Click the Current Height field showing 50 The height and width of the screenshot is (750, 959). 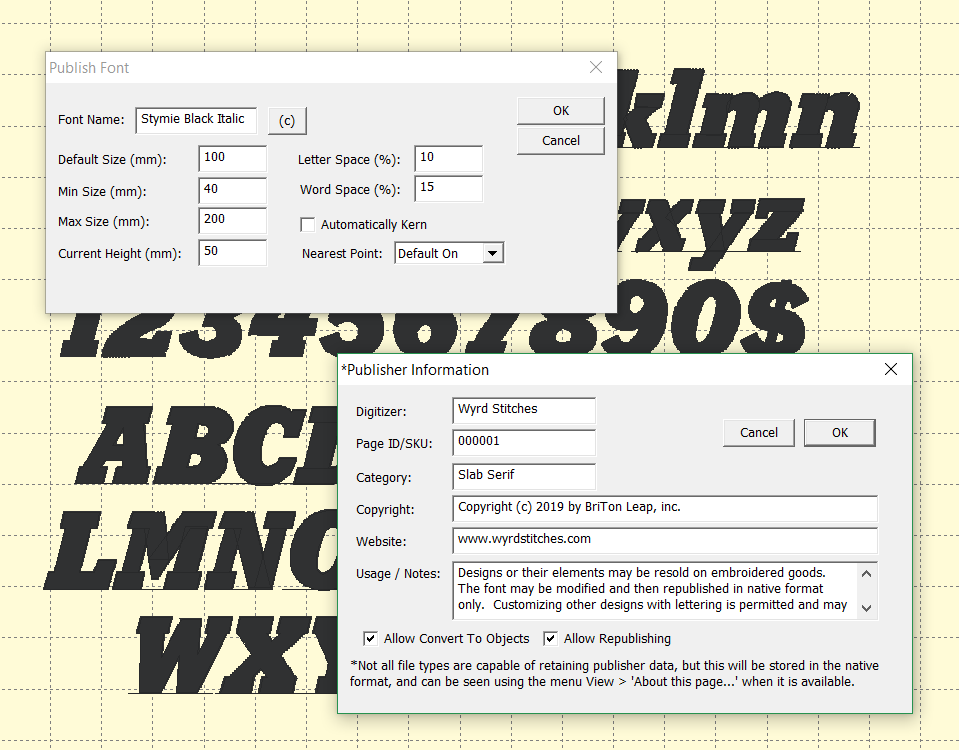coord(232,253)
